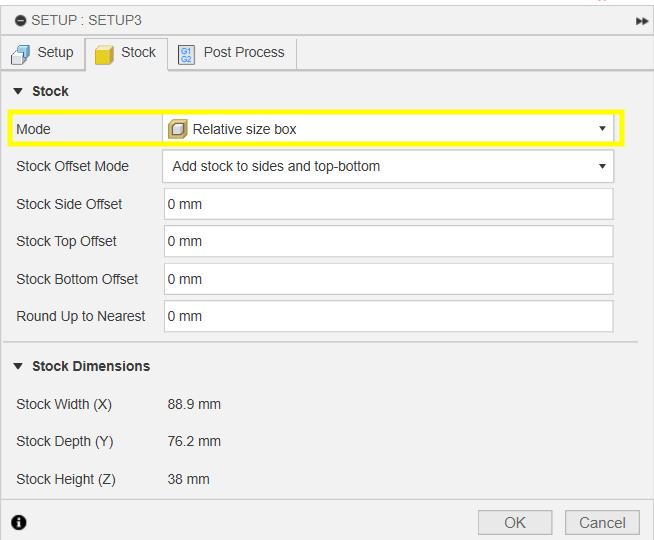654x540 pixels.
Task: Click the info icon at bottom left
Action: (x=19, y=522)
